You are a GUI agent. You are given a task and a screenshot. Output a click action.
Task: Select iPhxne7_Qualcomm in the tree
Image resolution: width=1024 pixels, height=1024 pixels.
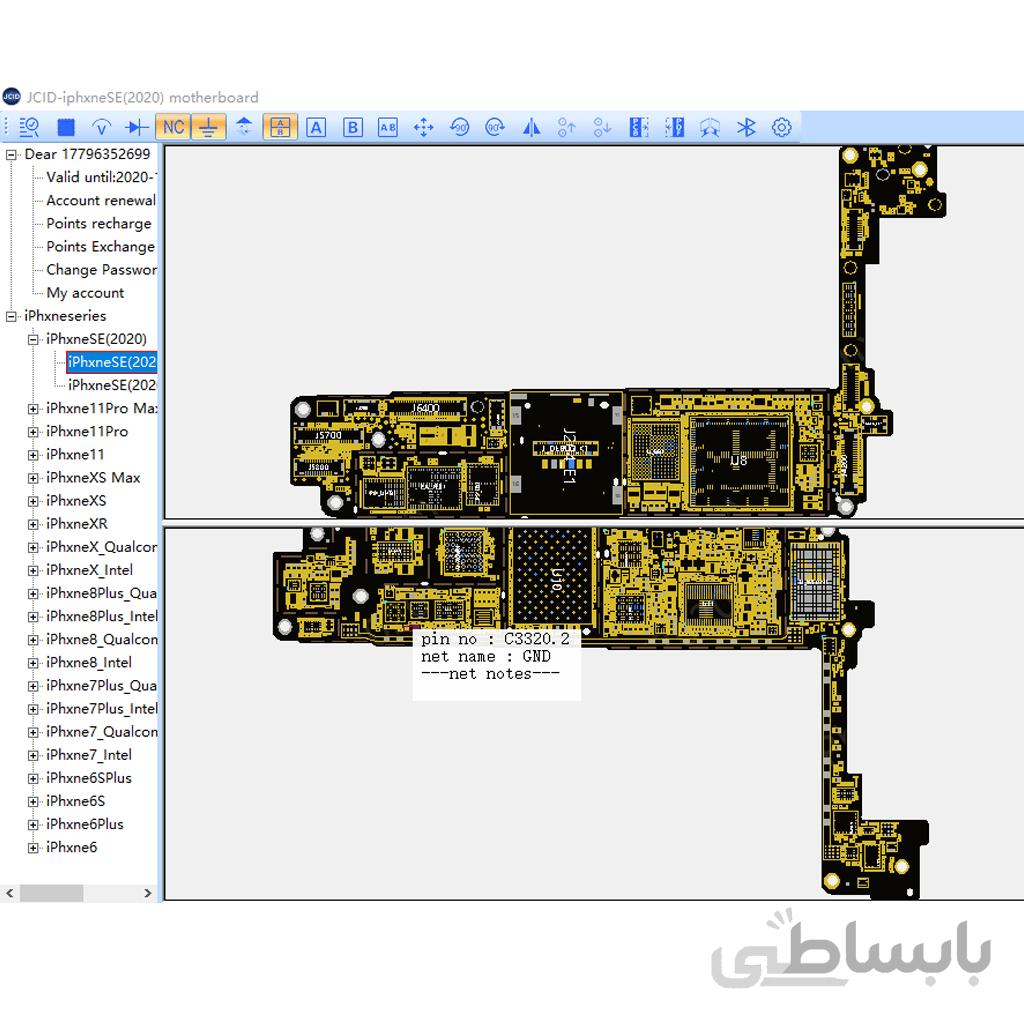(102, 732)
